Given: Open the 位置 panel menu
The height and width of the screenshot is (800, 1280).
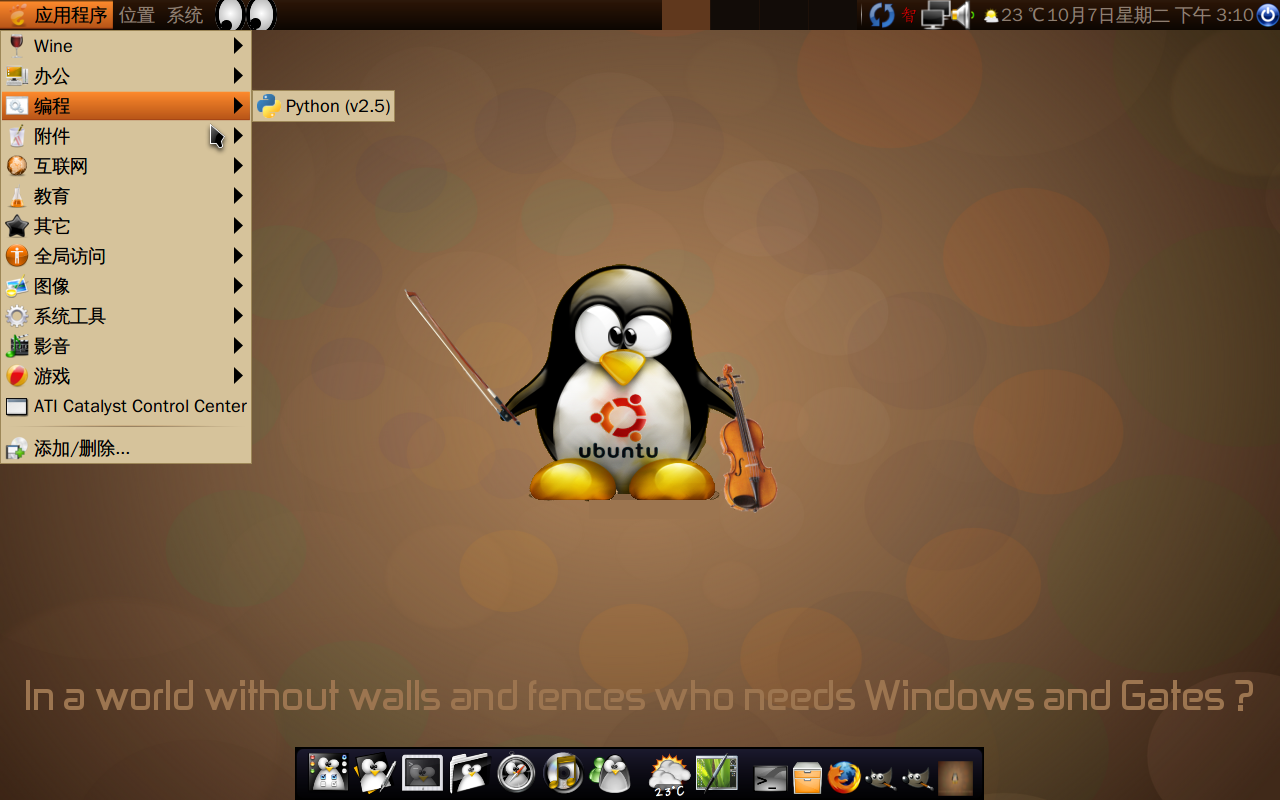Looking at the screenshot, I should (x=137, y=15).
